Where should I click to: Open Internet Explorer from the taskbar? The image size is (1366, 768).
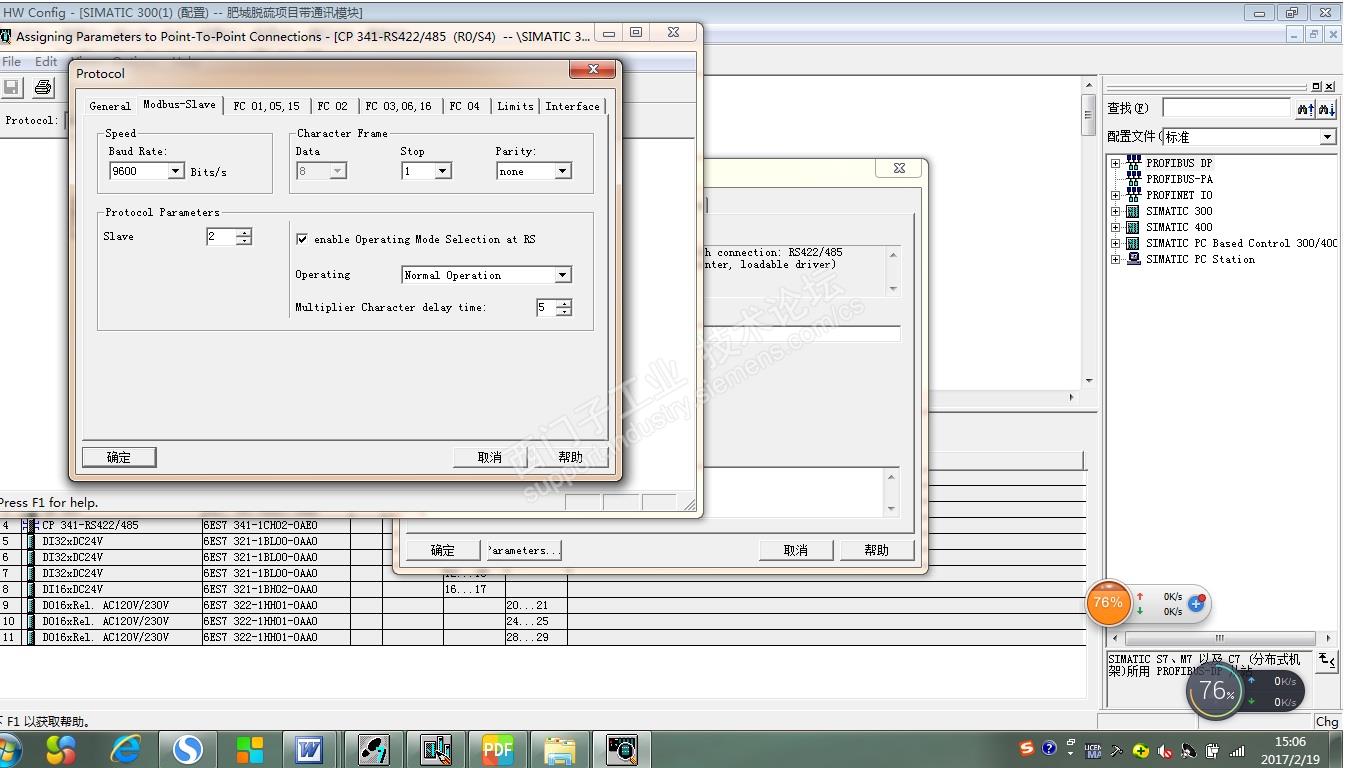pyautogui.click(x=125, y=749)
